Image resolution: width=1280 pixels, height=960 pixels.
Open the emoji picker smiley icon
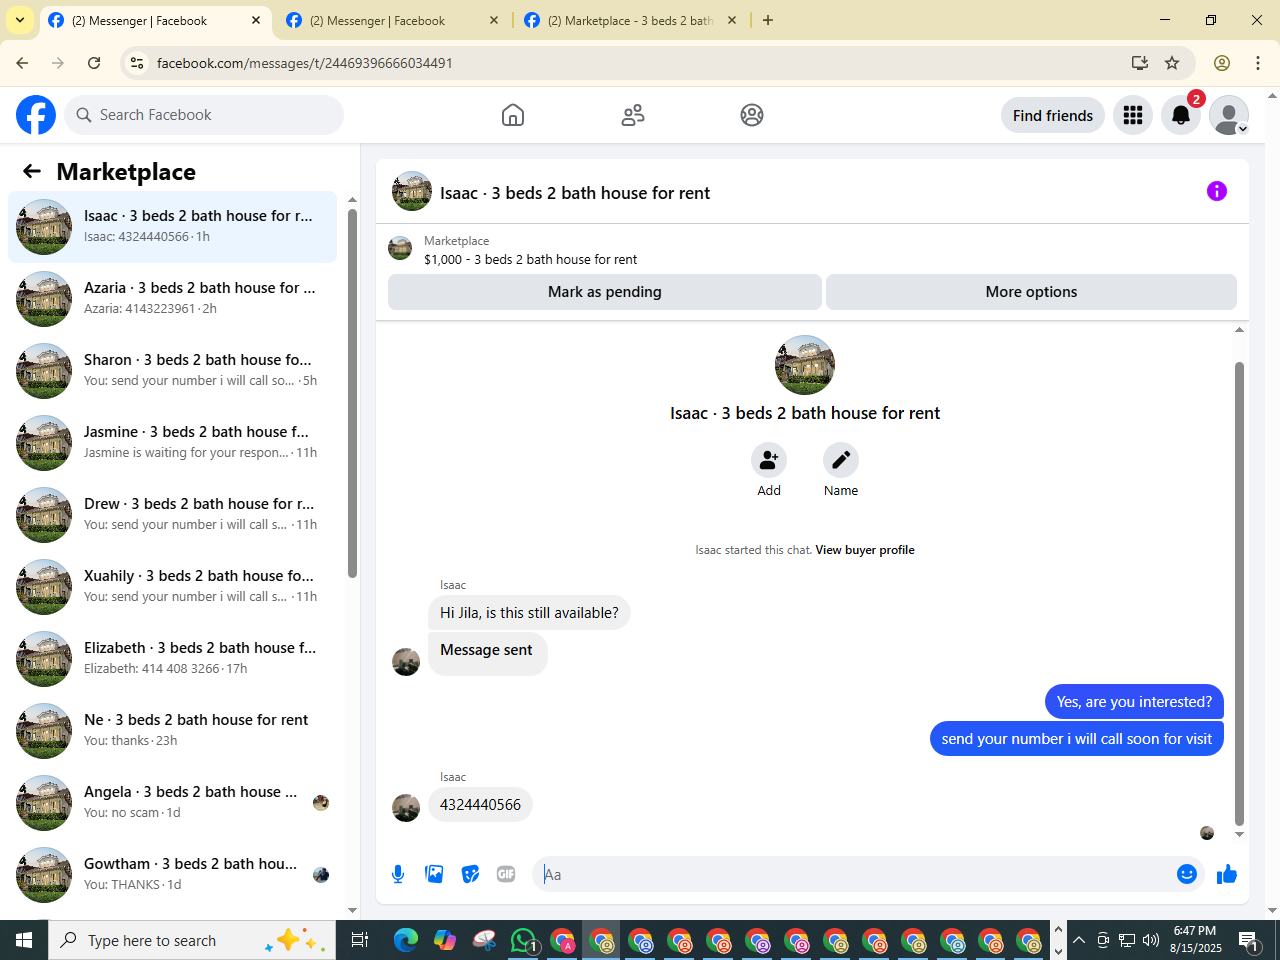1187,874
